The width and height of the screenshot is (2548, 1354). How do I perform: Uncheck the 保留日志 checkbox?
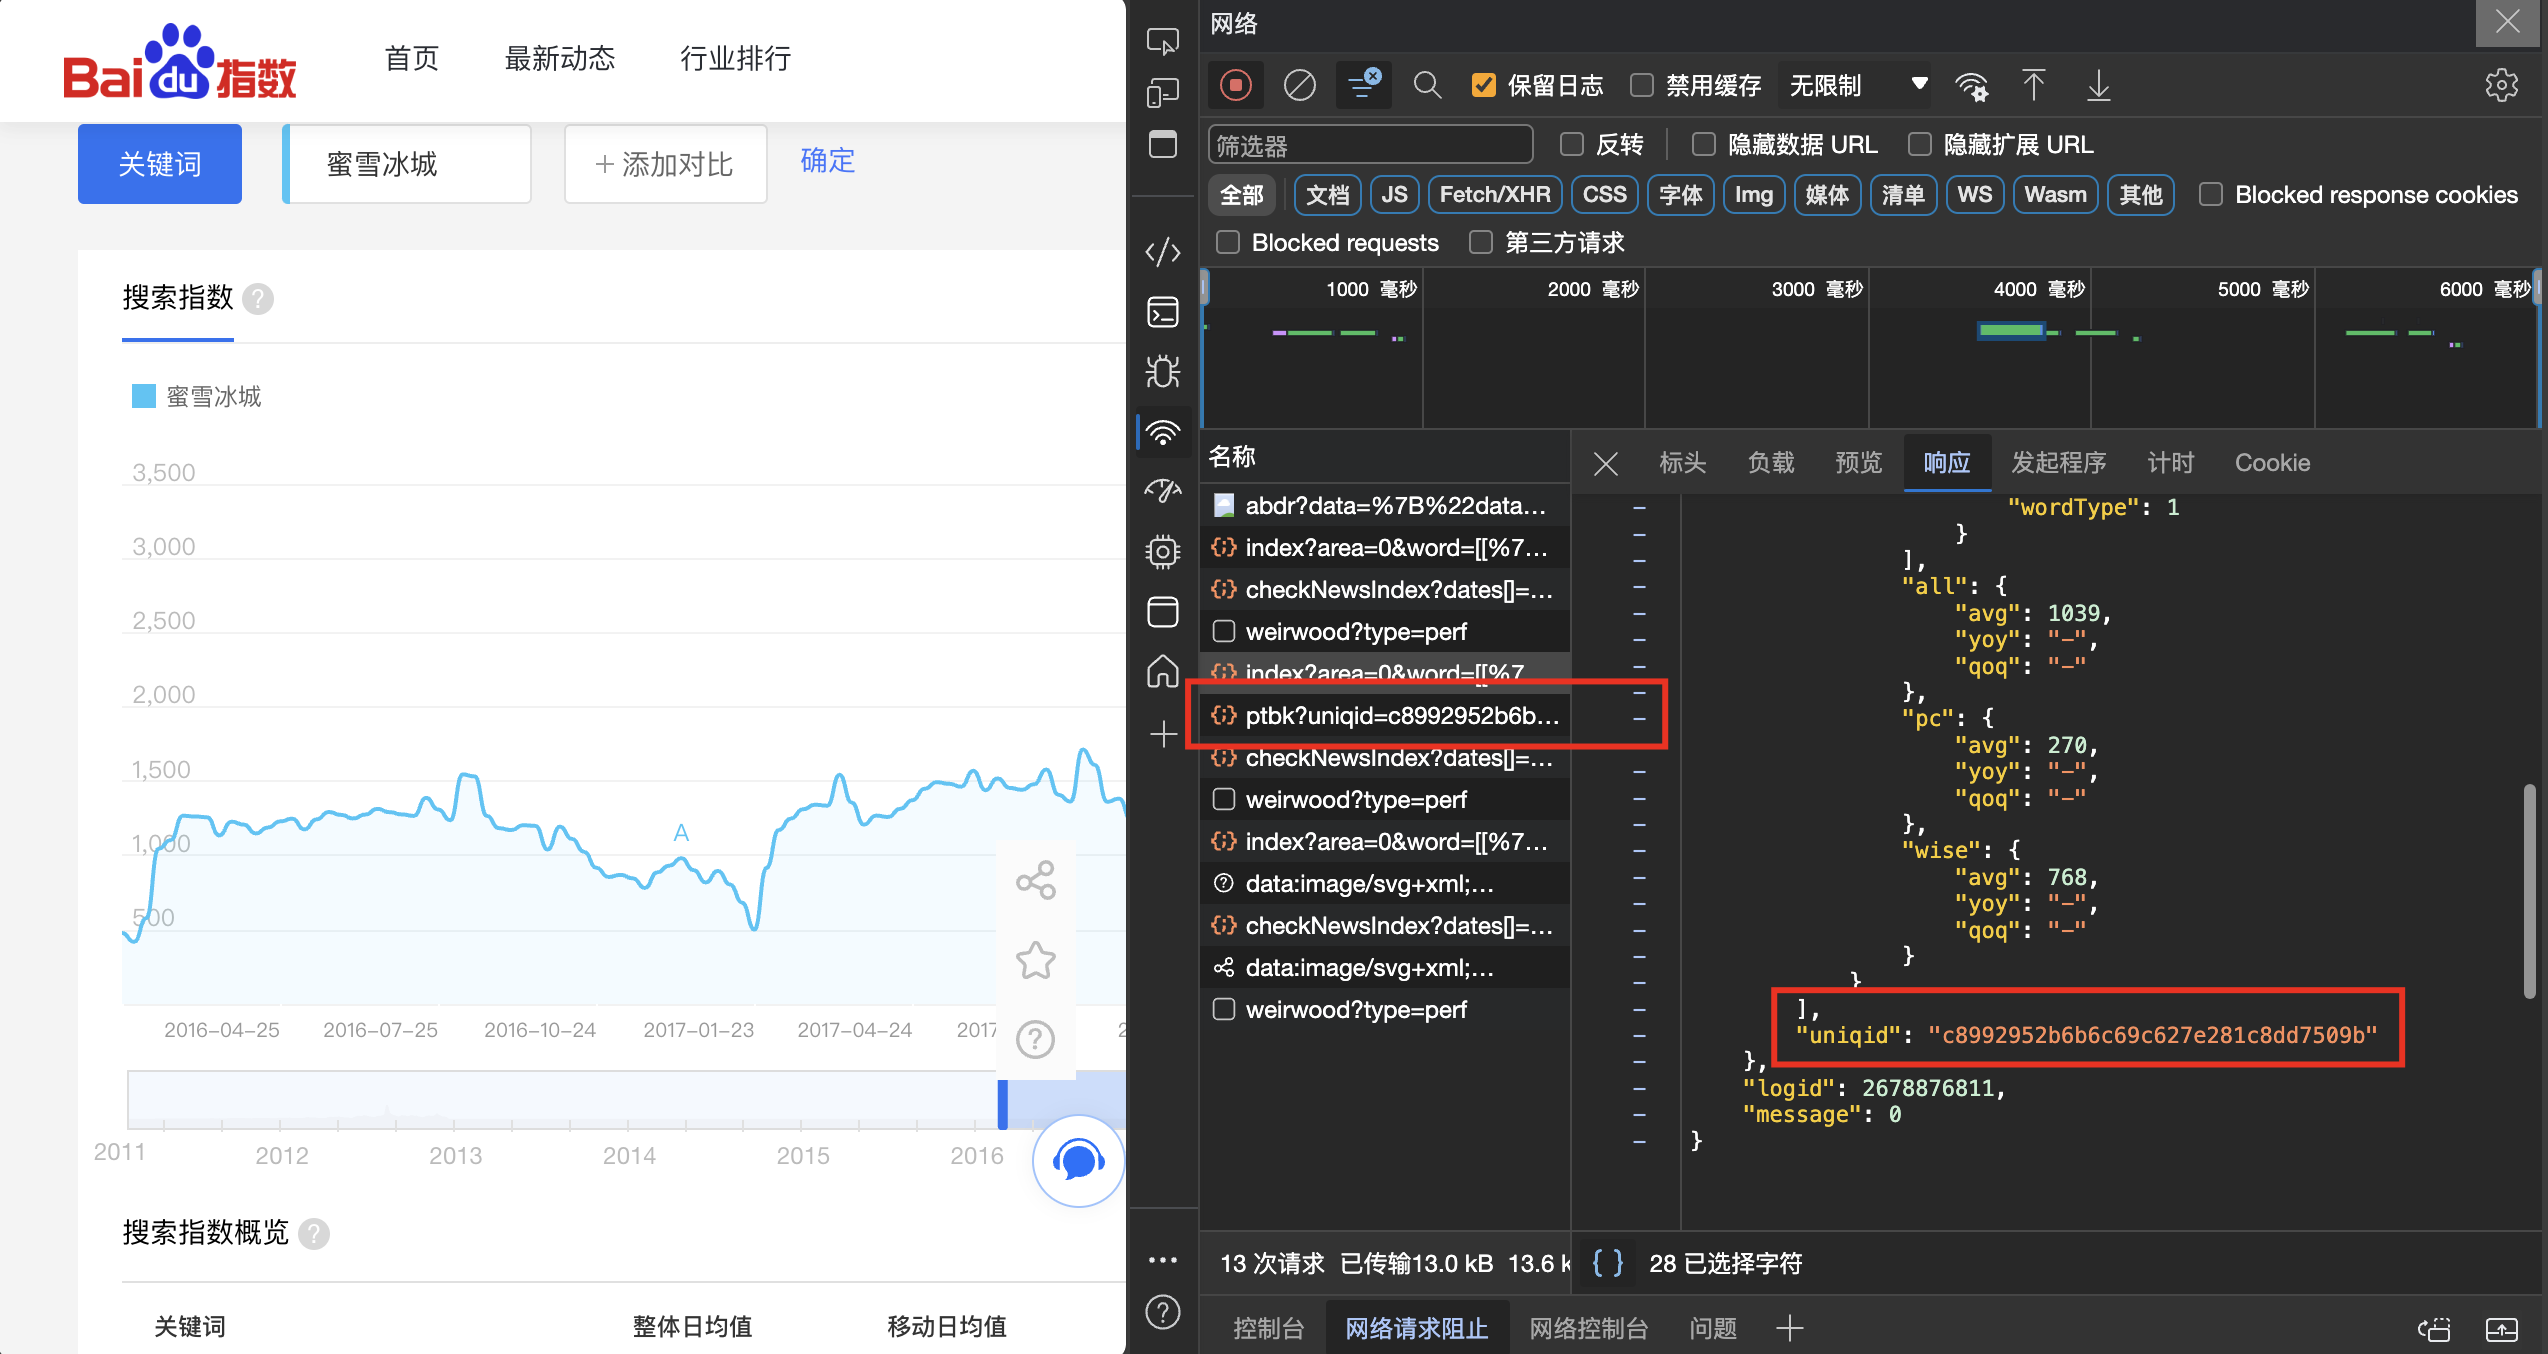click(x=1483, y=85)
